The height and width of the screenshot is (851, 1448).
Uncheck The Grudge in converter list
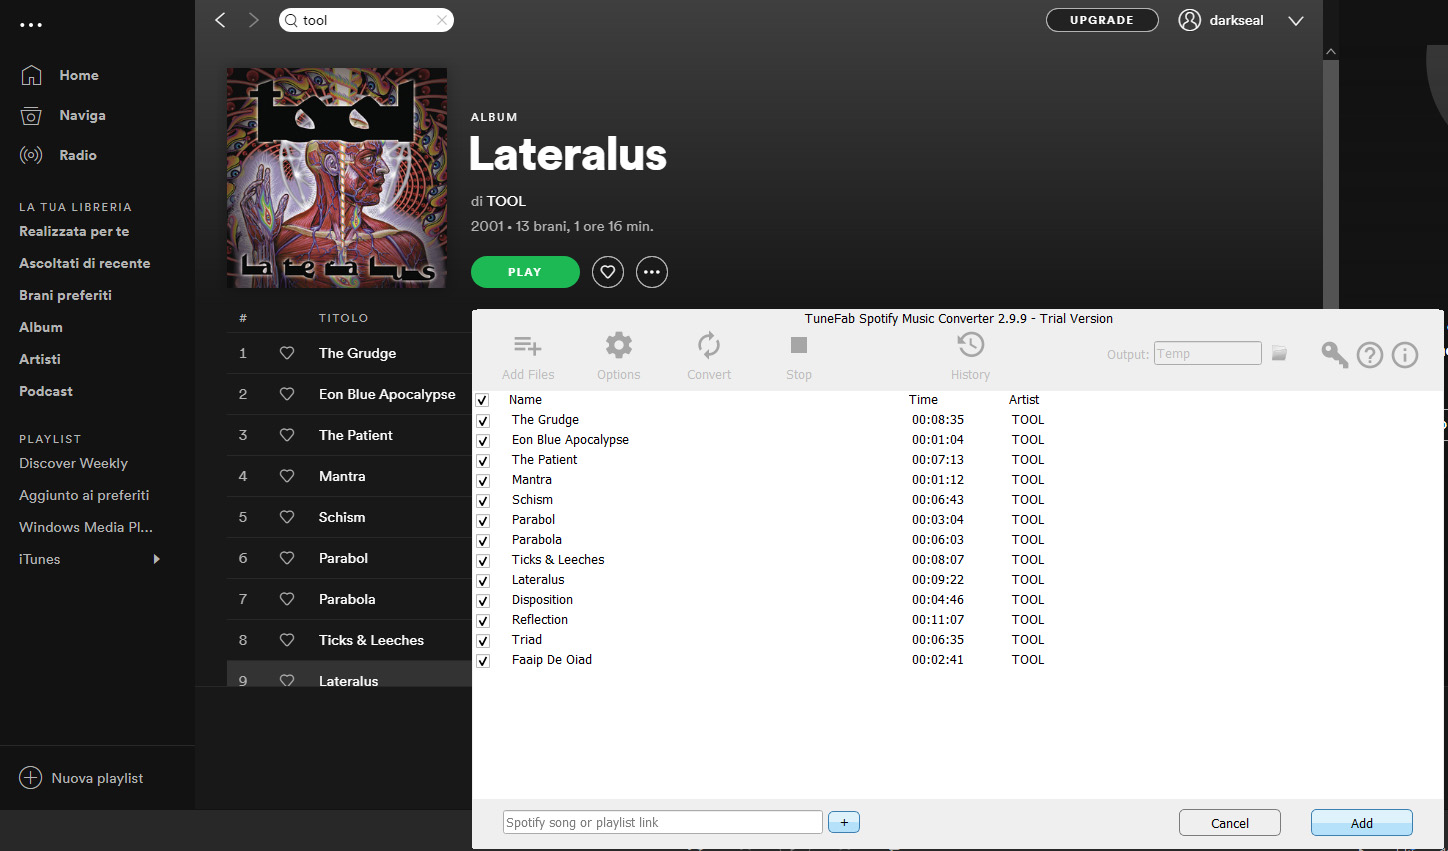[x=483, y=421]
